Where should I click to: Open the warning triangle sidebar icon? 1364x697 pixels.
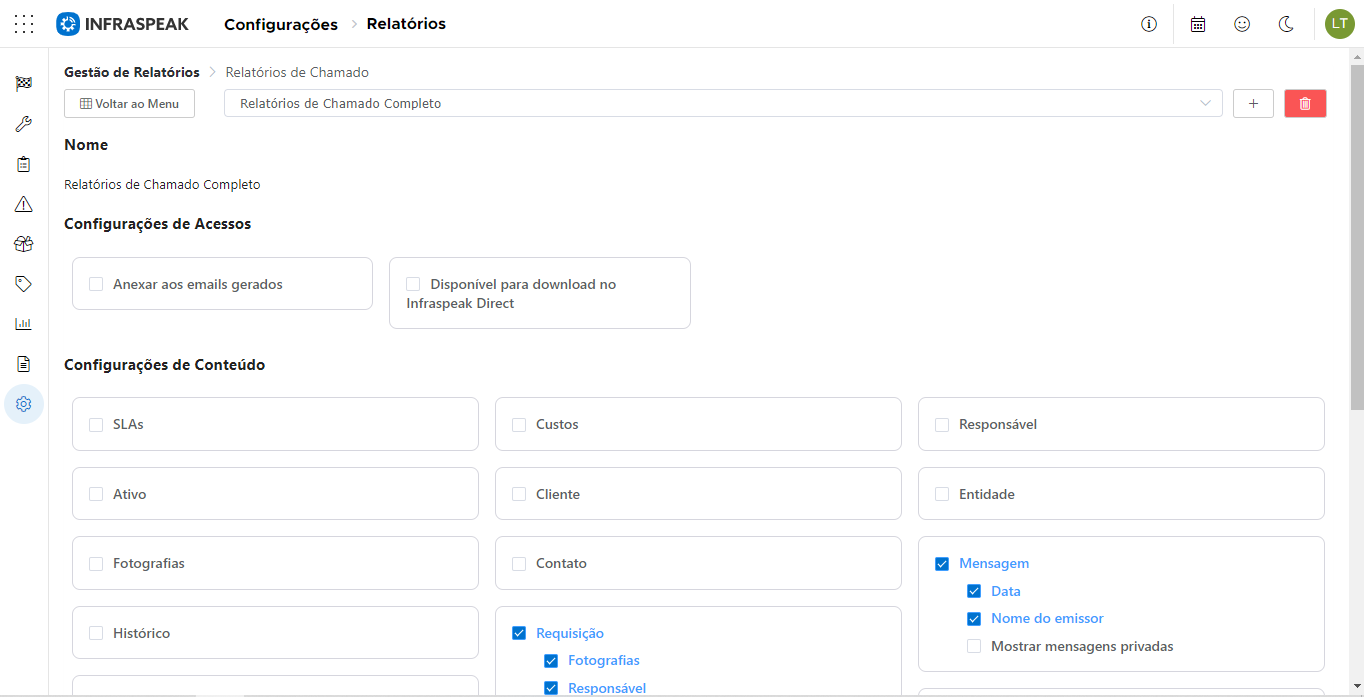(24, 204)
